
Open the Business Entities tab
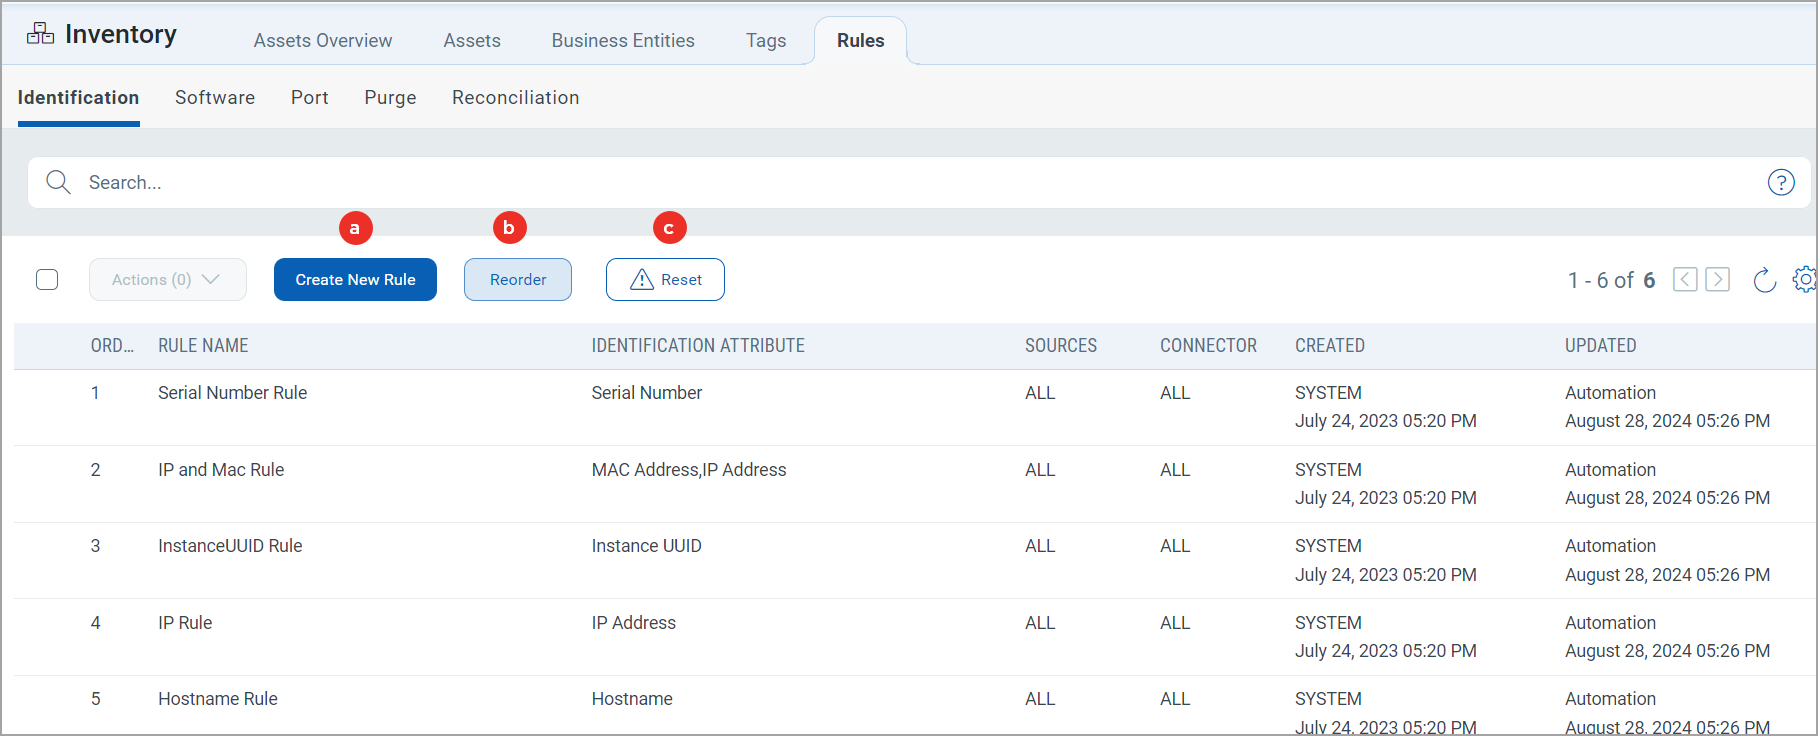[622, 41]
